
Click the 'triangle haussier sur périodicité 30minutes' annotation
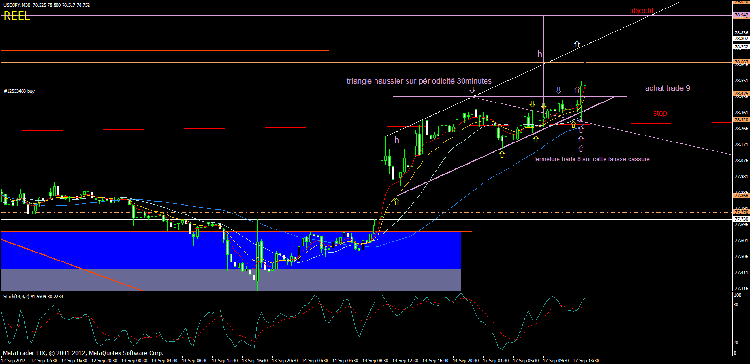419,81
